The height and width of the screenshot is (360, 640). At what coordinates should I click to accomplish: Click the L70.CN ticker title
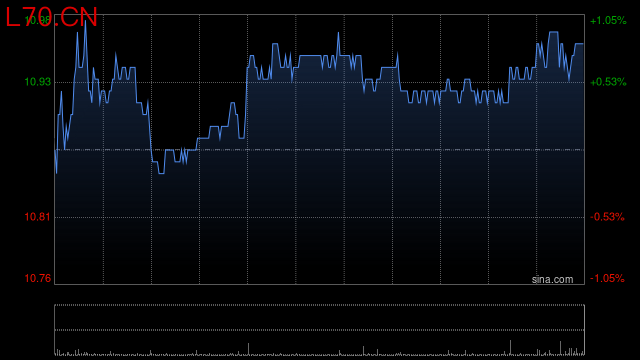click(51, 18)
